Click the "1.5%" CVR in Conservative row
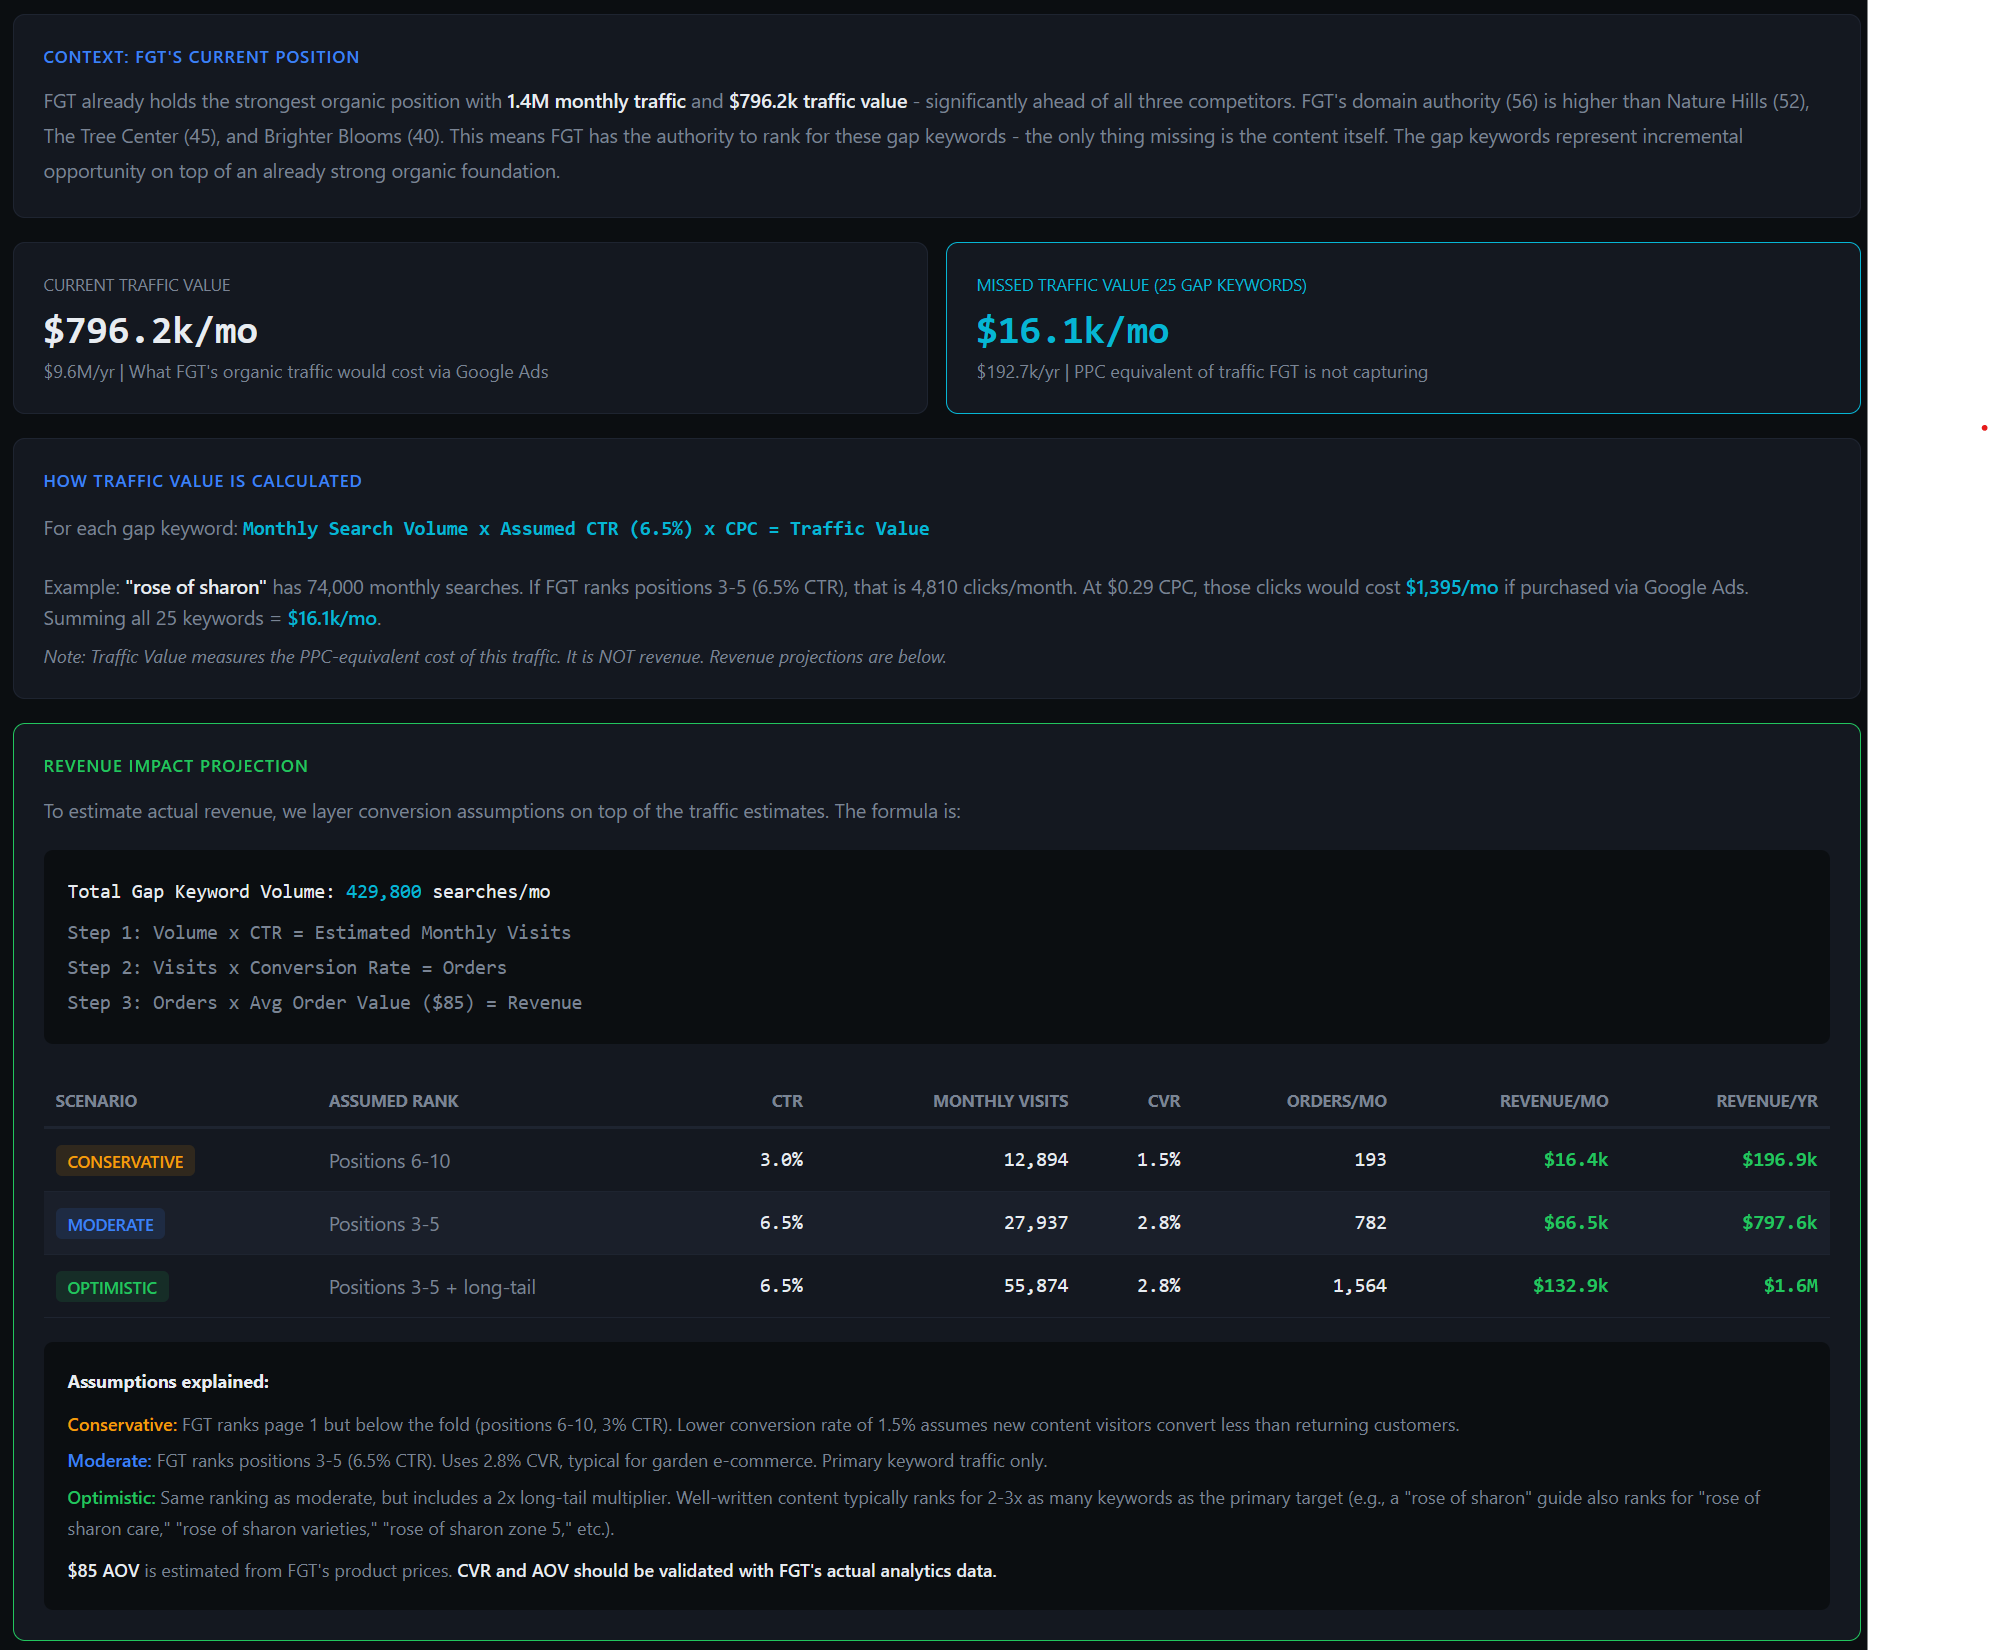 tap(1159, 1159)
